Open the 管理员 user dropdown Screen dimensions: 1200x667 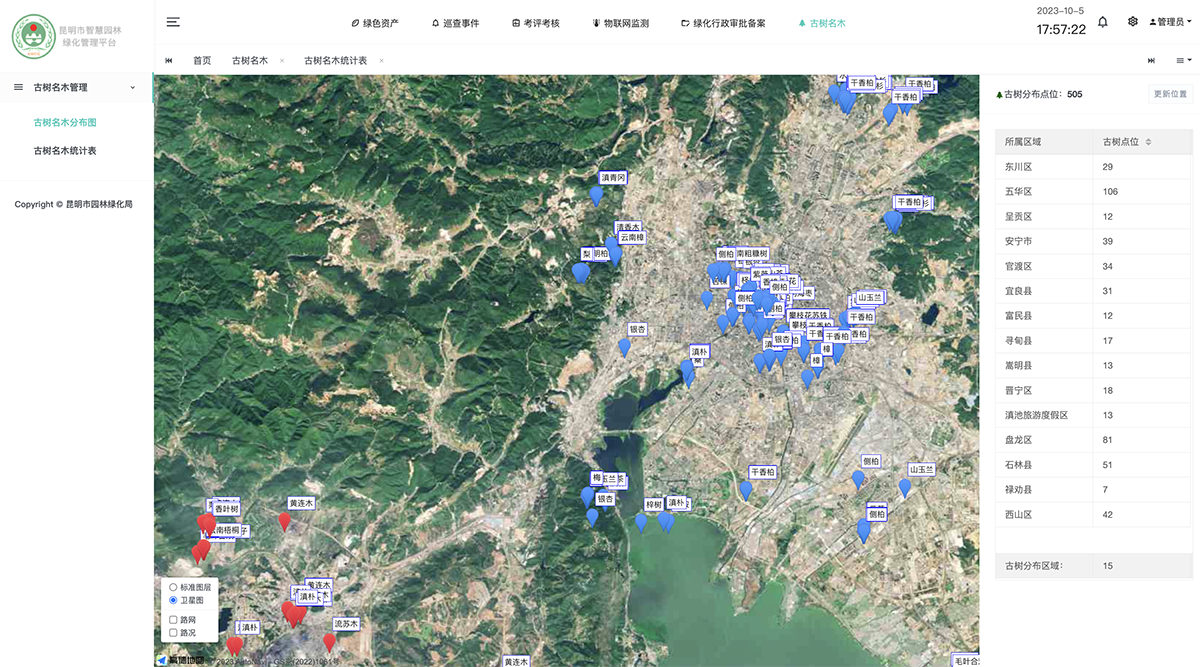point(1168,22)
